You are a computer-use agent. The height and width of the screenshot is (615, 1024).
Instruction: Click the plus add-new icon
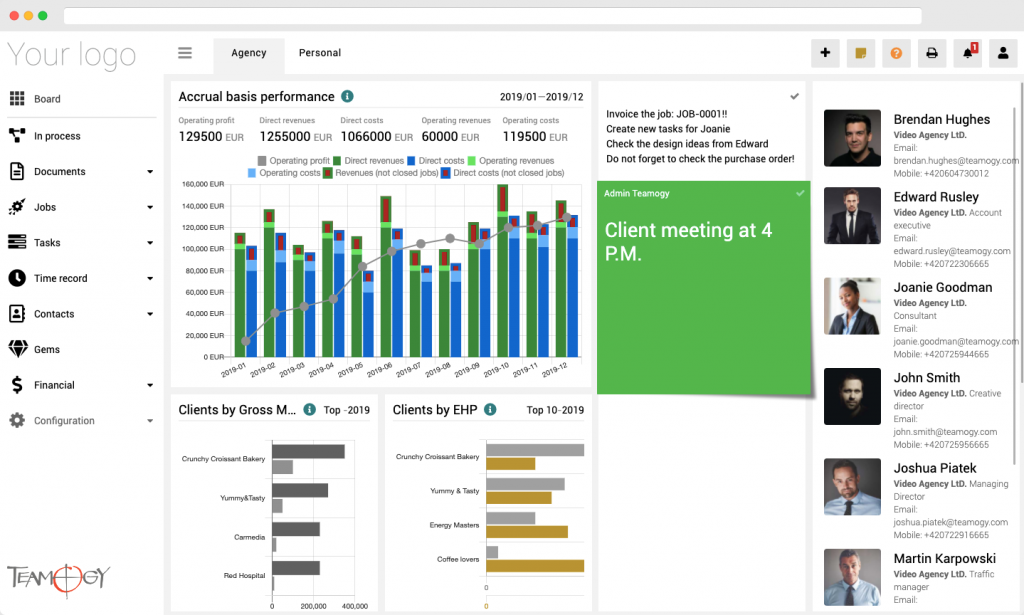[x=825, y=53]
